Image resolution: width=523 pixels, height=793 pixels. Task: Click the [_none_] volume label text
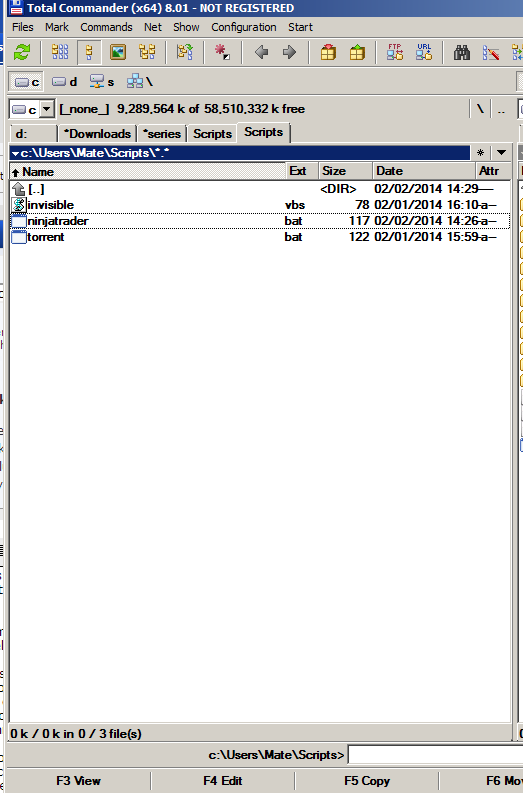(x=84, y=109)
